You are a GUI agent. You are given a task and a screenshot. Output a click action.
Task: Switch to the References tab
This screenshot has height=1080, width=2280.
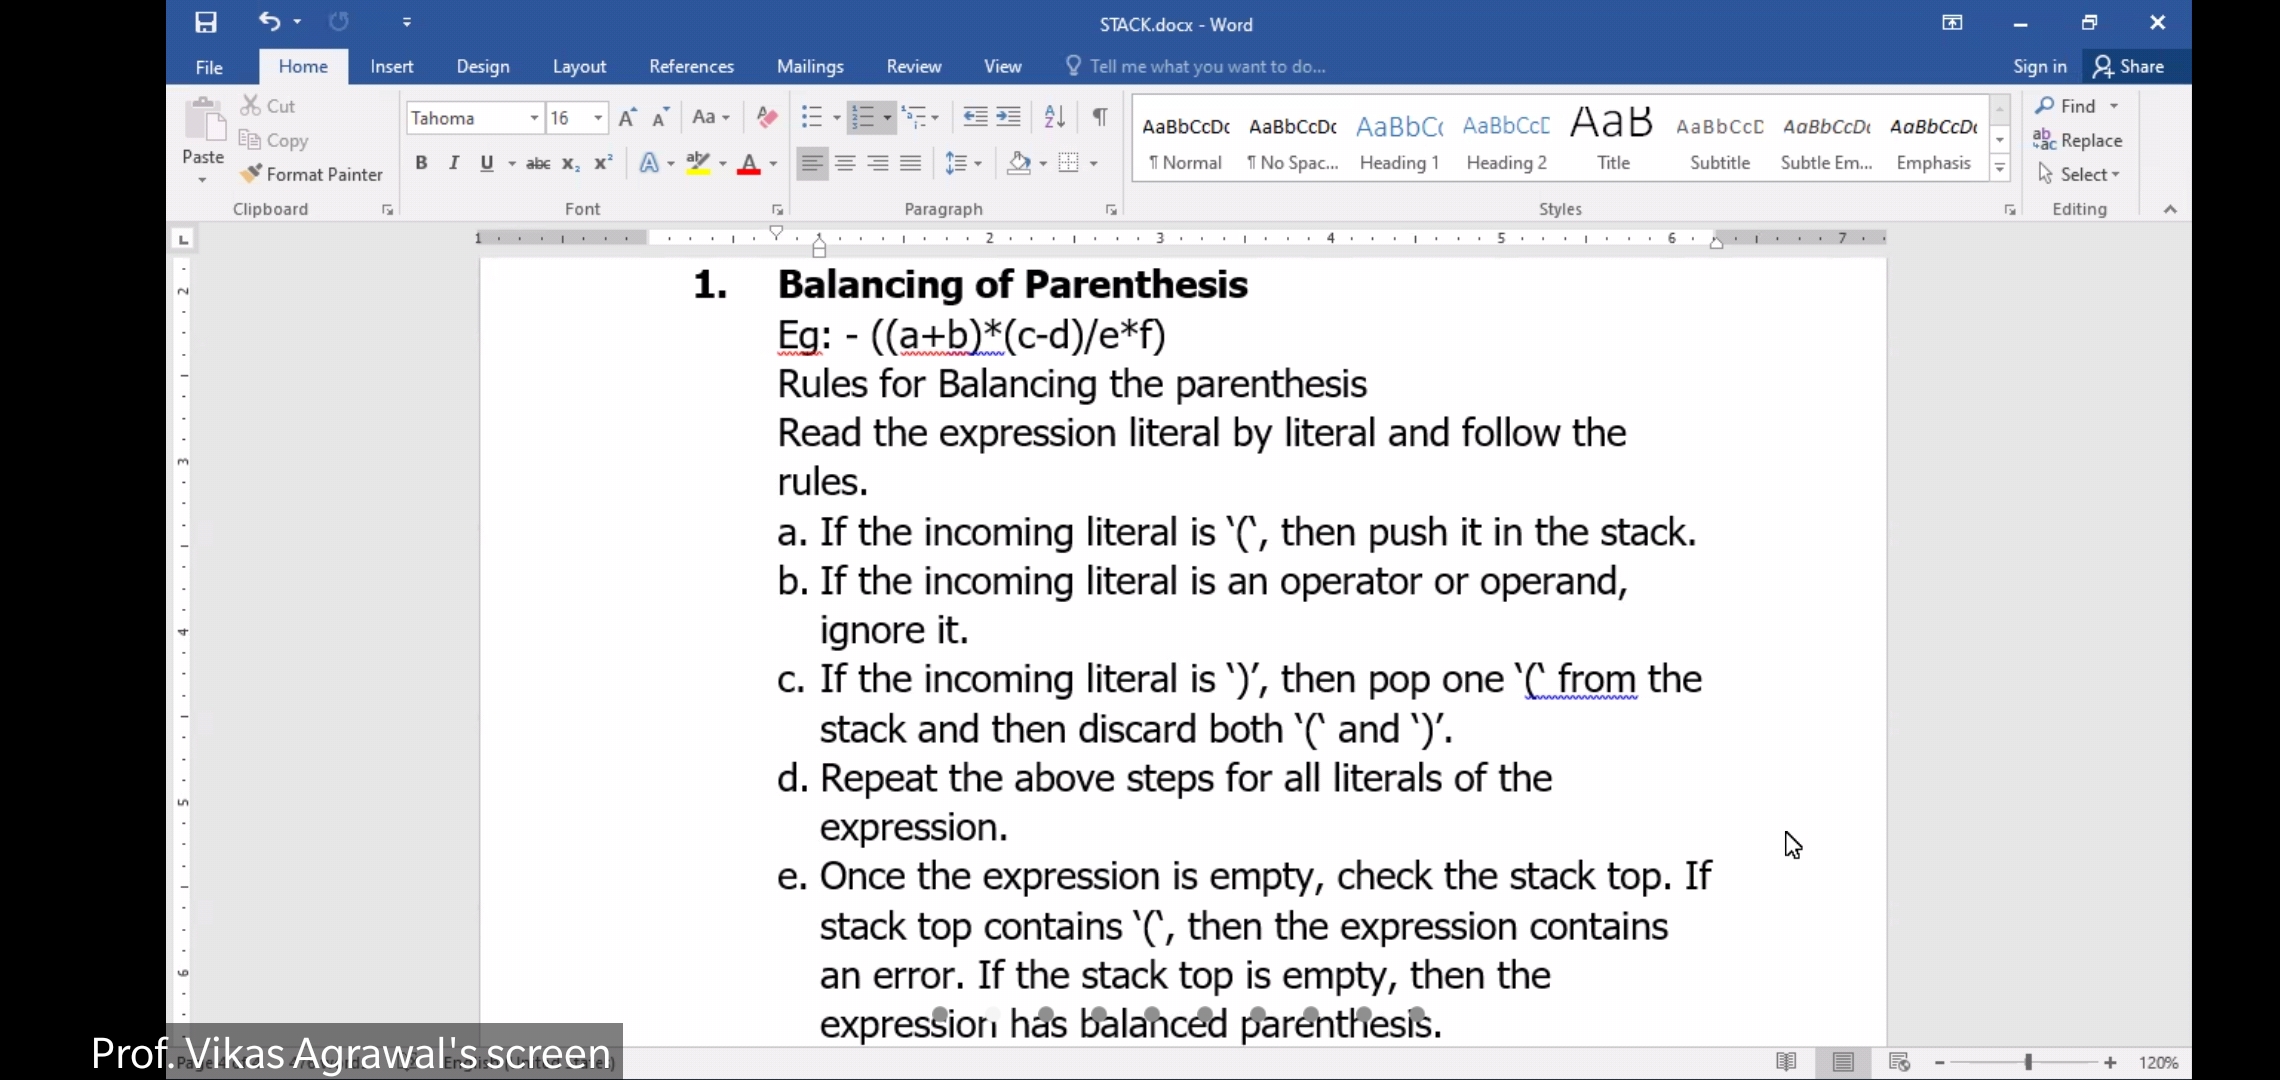(691, 66)
